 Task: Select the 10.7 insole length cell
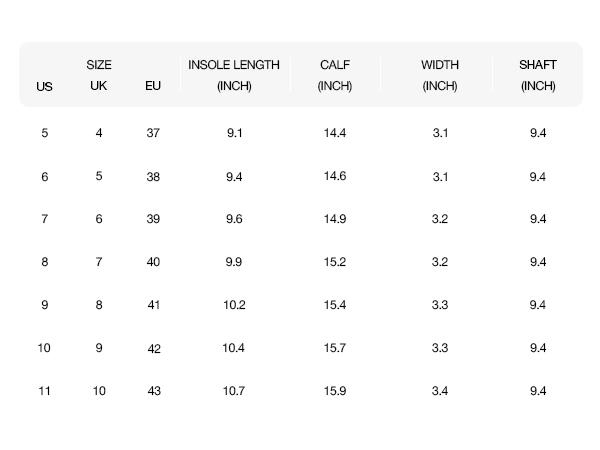coord(234,391)
